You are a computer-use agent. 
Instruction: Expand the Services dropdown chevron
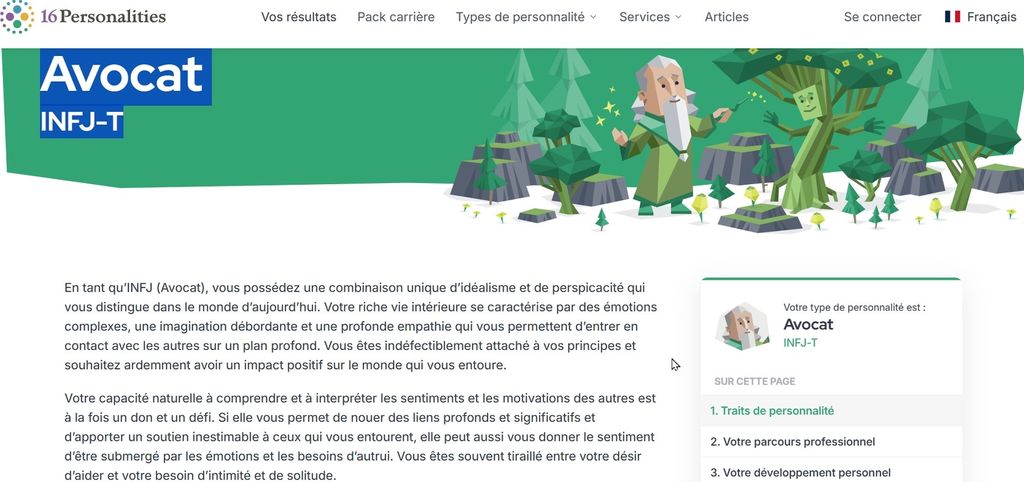pyautogui.click(x=678, y=18)
